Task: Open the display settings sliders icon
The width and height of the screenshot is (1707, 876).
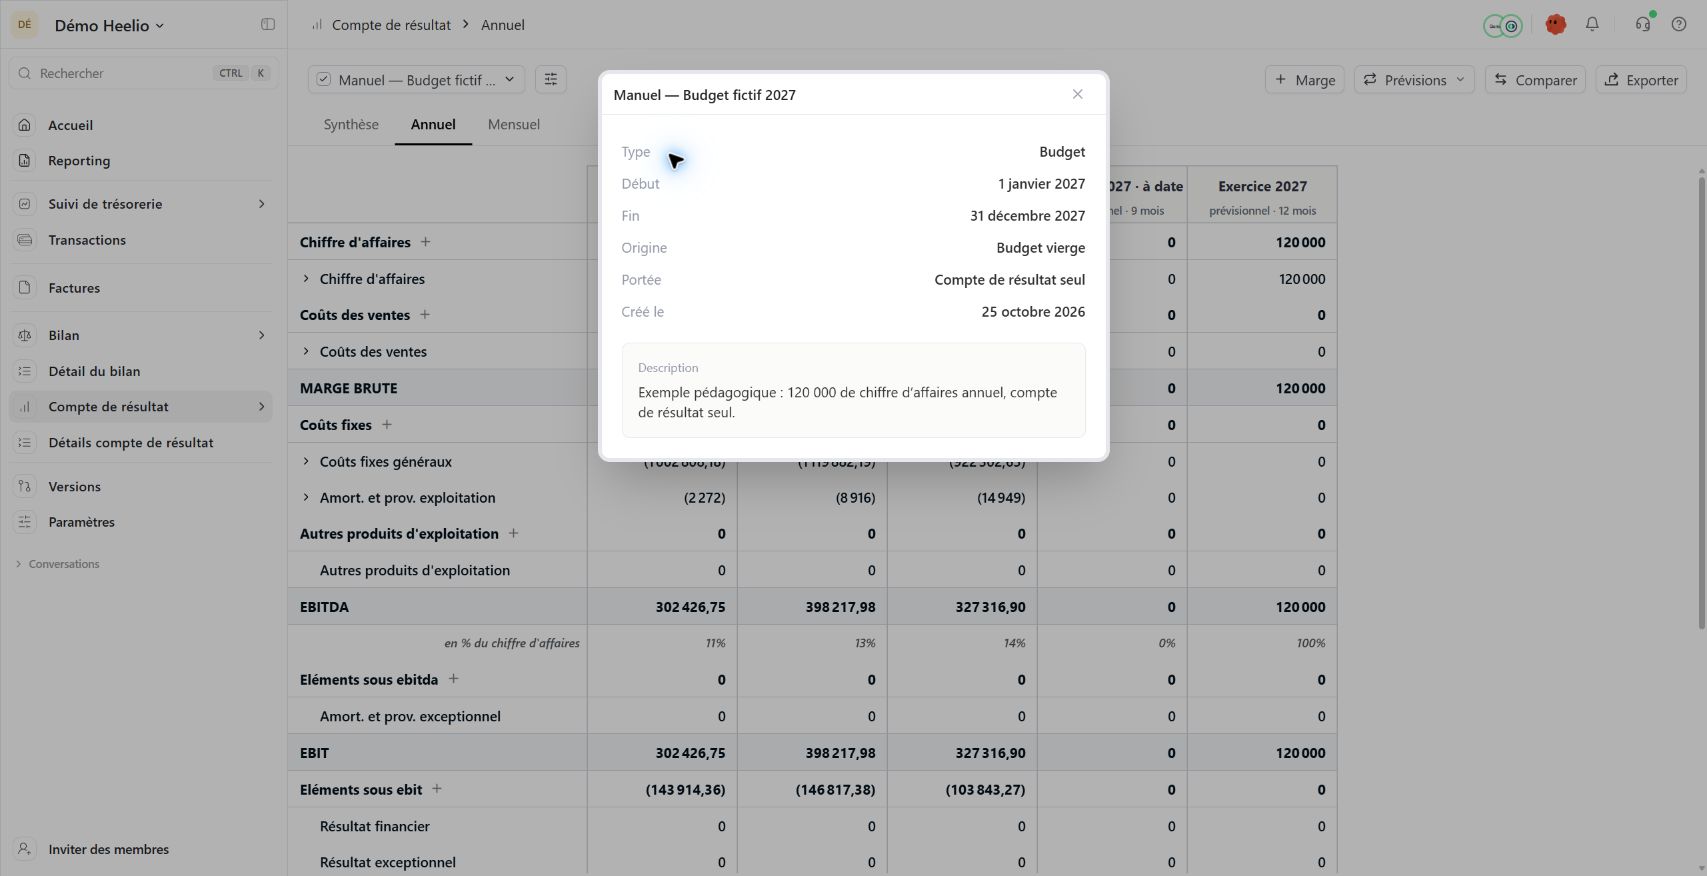Action: 551,80
